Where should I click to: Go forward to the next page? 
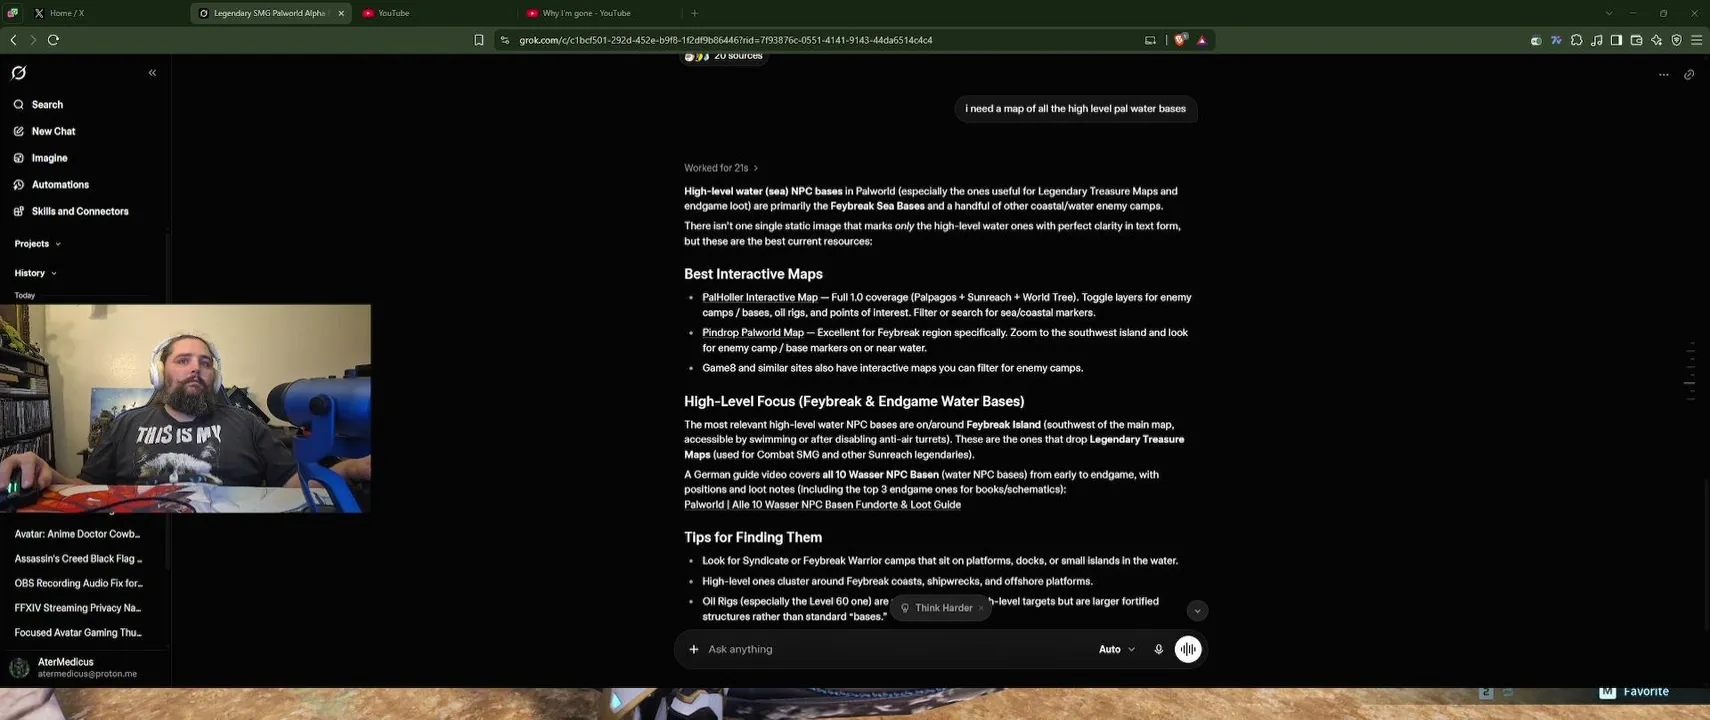[x=33, y=40]
